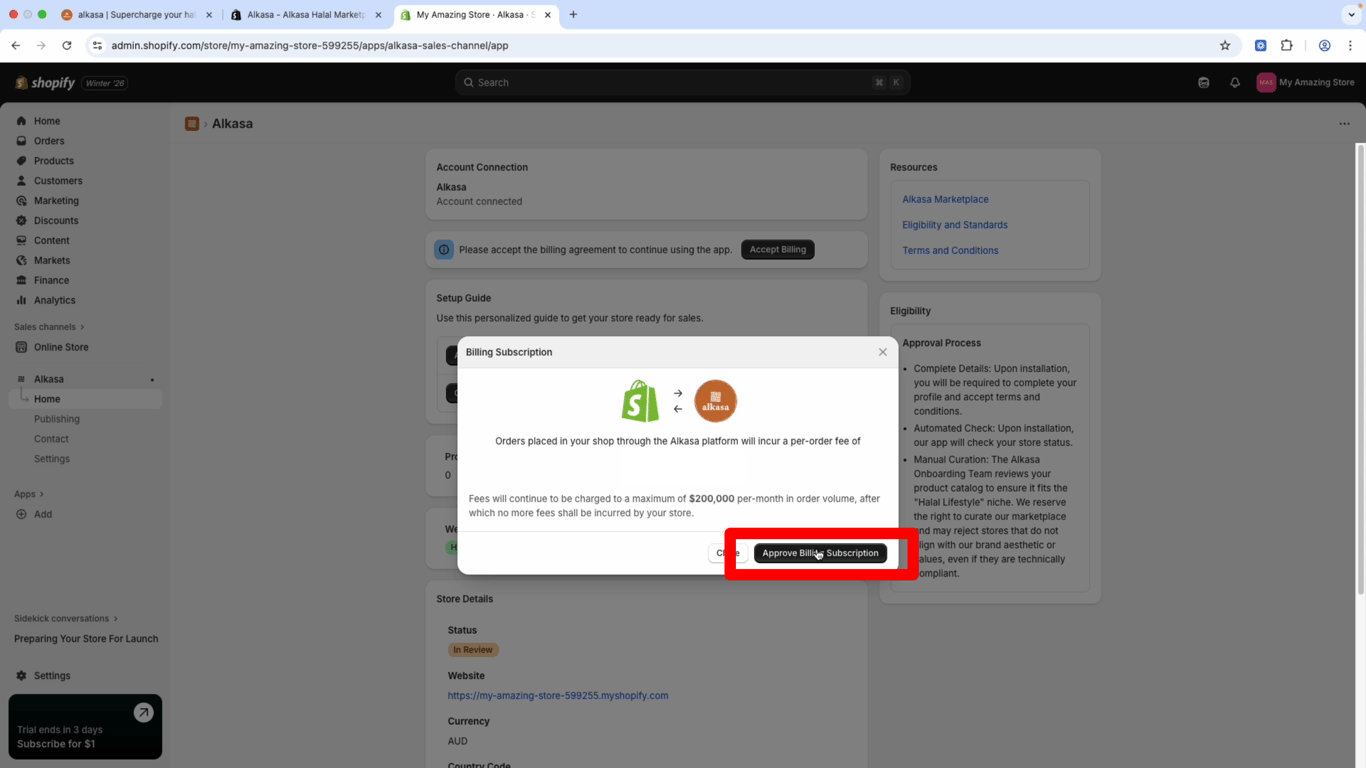Viewport: 1366px width, 768px height.
Task: Click the trial upgrade arrow icon
Action: [x=143, y=712]
